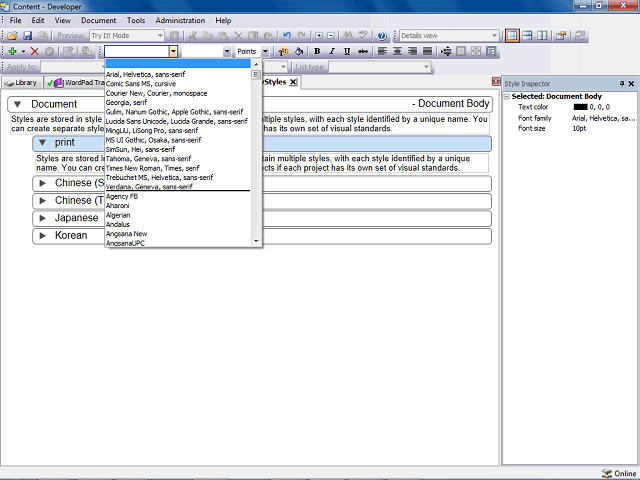
Task: Collapse Selected: Document Body in Style Inspector
Action: coord(507,97)
